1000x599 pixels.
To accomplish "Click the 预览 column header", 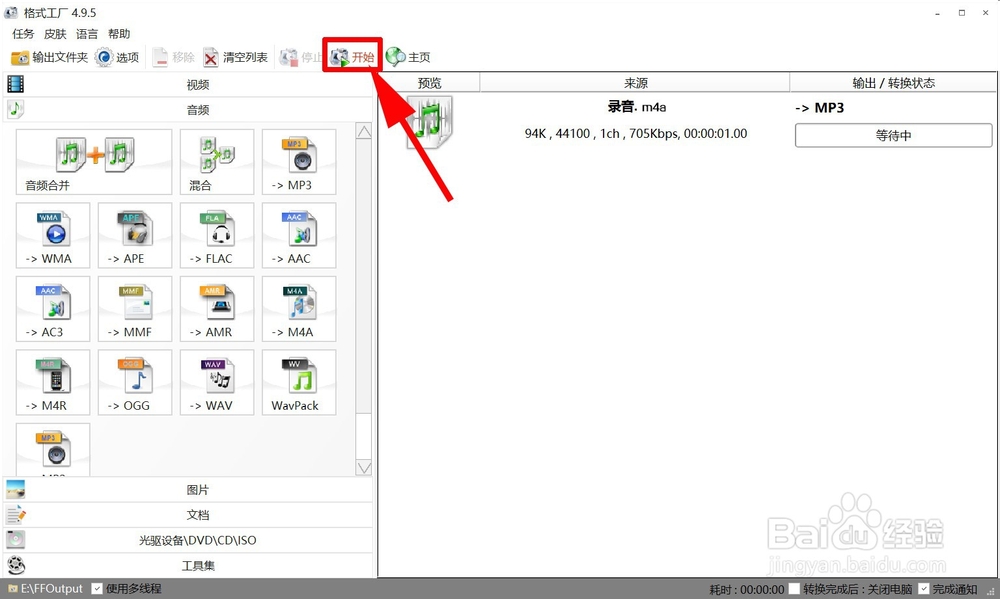I will coord(429,83).
